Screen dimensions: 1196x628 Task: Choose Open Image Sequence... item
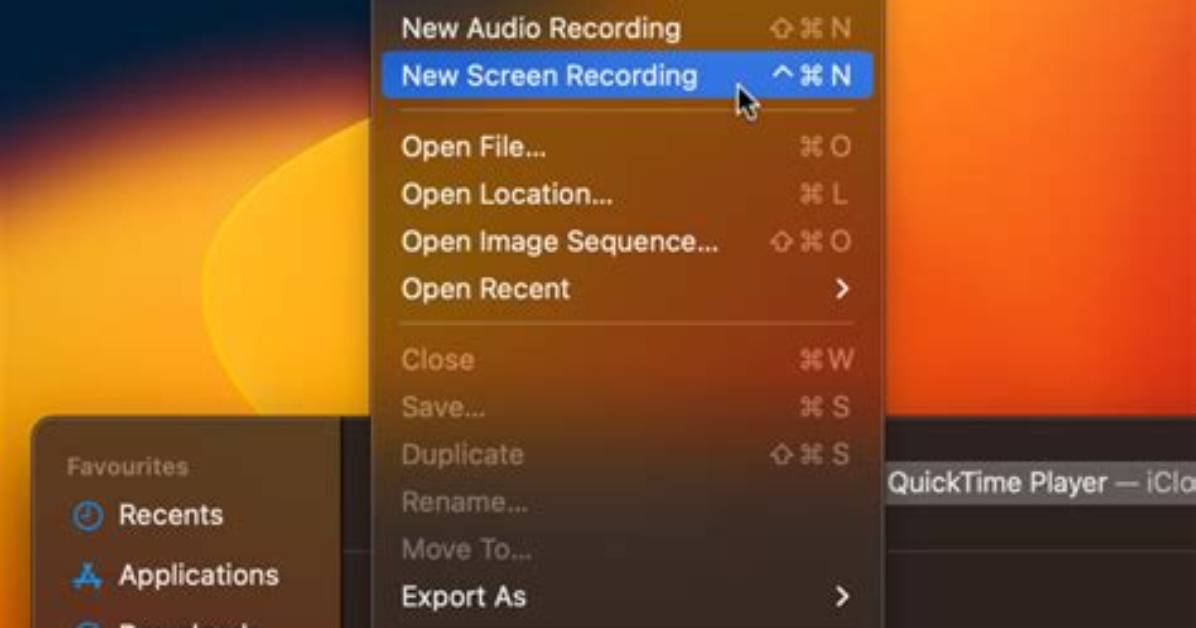tap(627, 241)
